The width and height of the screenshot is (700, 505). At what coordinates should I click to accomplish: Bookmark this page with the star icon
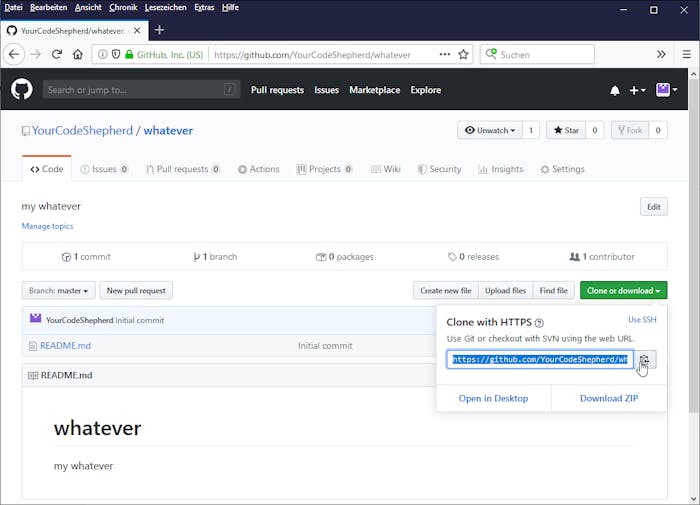(x=463, y=54)
